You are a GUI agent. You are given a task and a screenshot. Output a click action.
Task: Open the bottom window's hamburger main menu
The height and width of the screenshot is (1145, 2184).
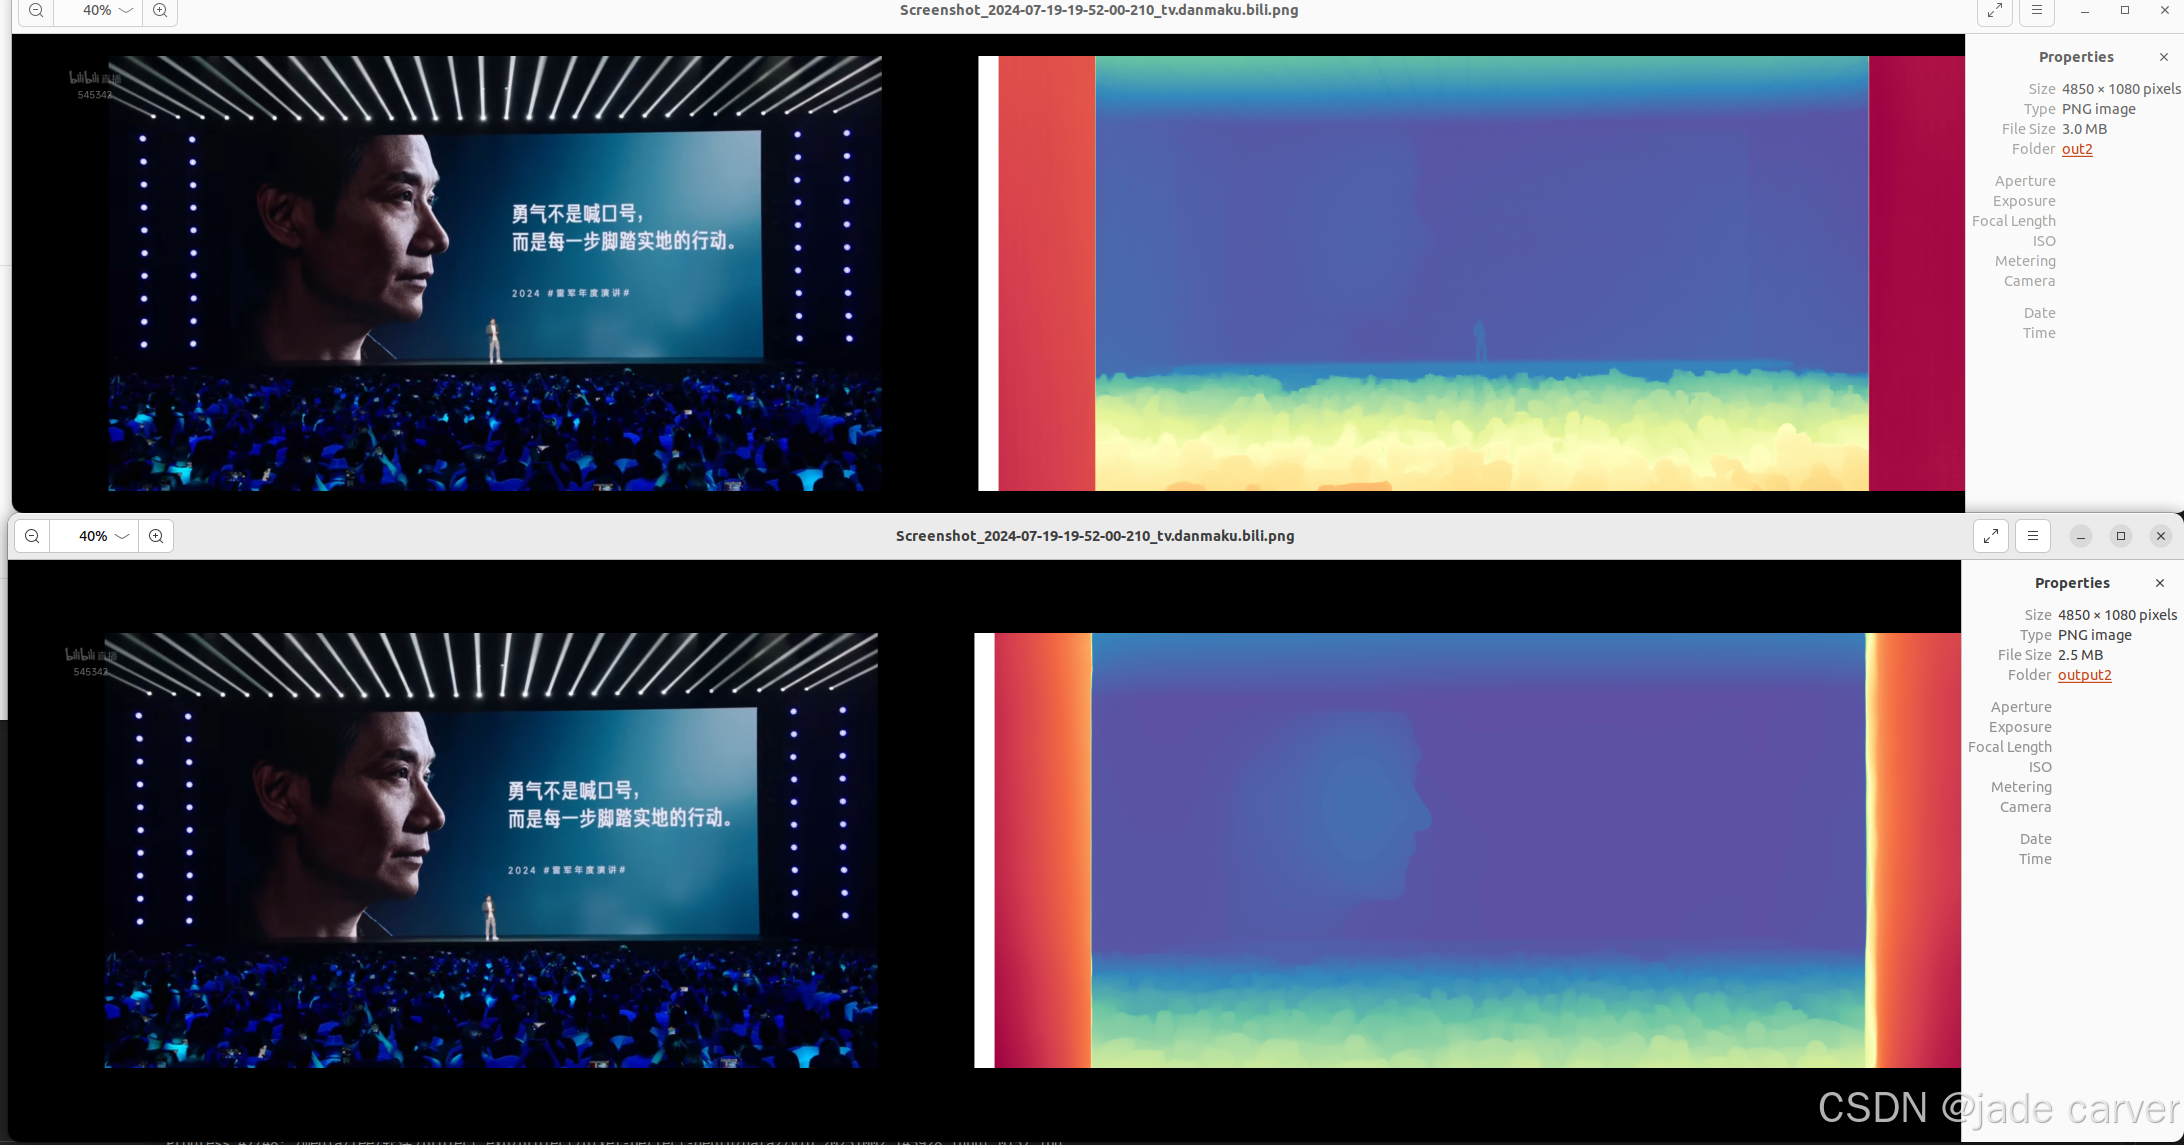[x=2033, y=536]
